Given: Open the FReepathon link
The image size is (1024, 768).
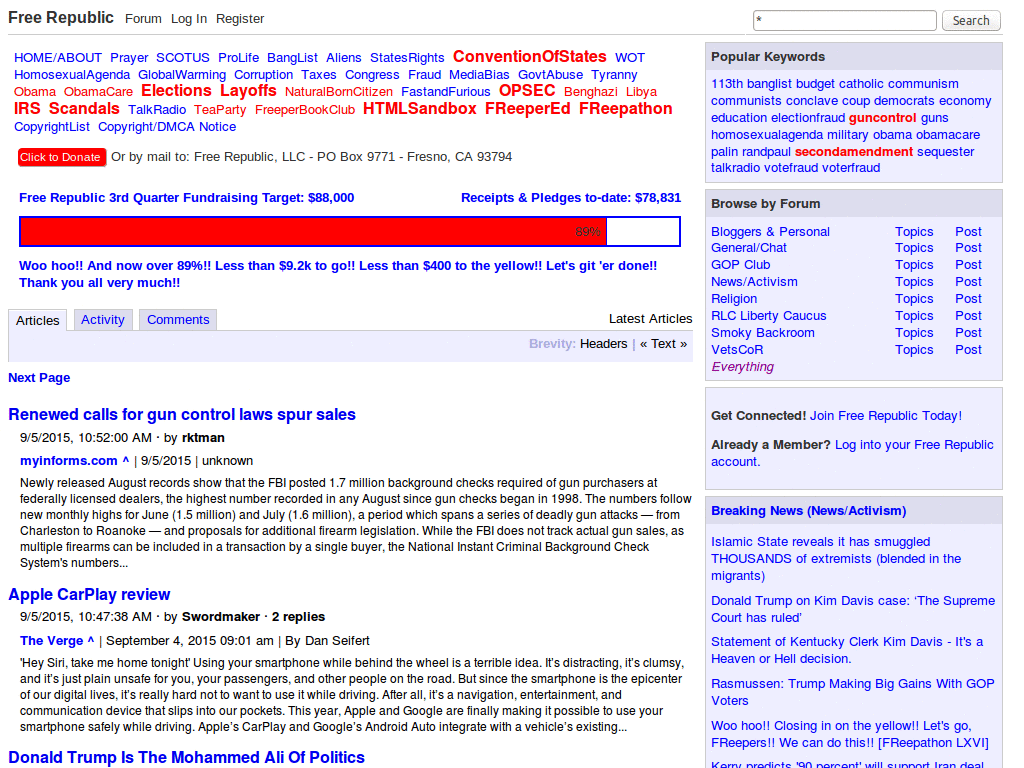Looking at the screenshot, I should tap(626, 108).
